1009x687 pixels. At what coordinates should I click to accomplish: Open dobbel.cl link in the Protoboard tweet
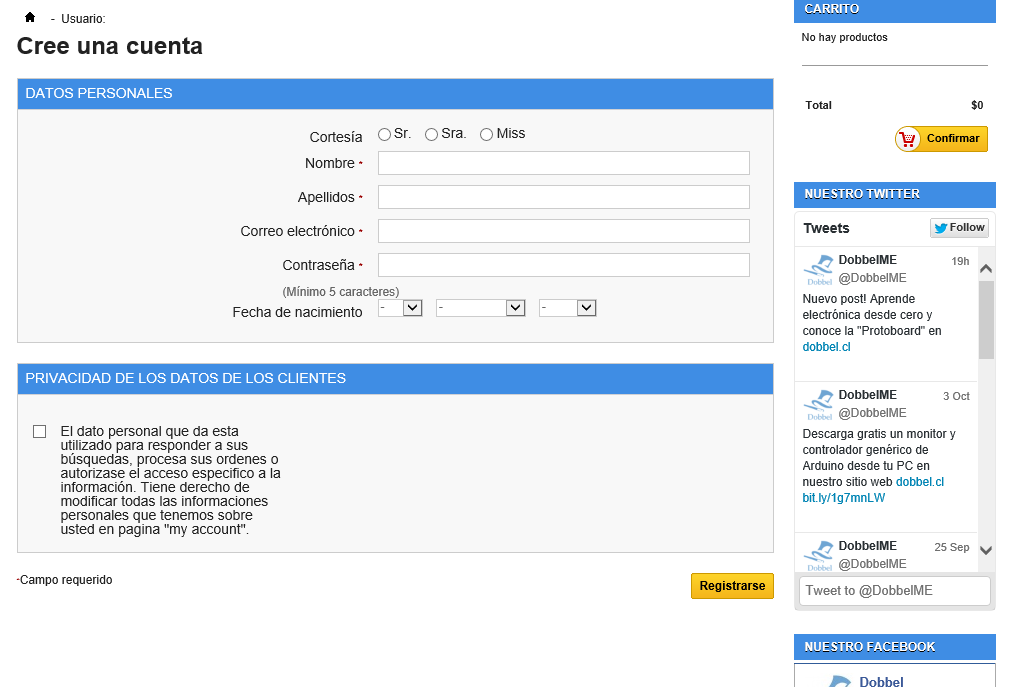click(x=826, y=347)
